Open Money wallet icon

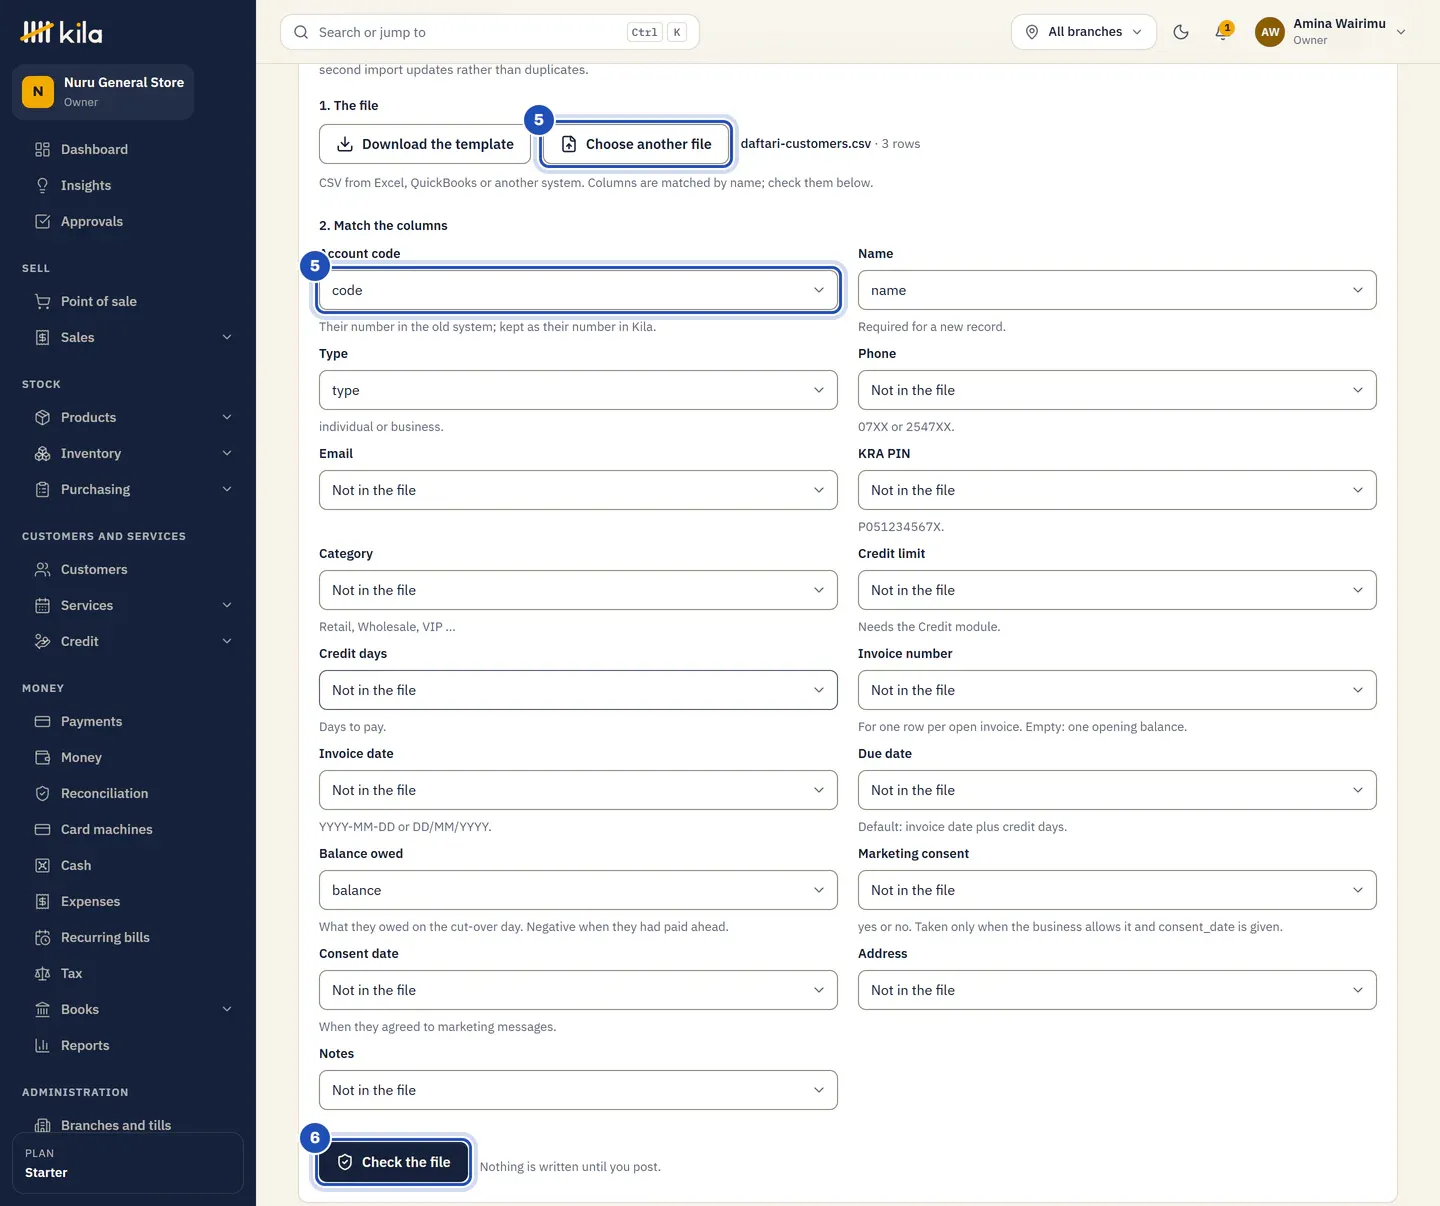point(42,757)
